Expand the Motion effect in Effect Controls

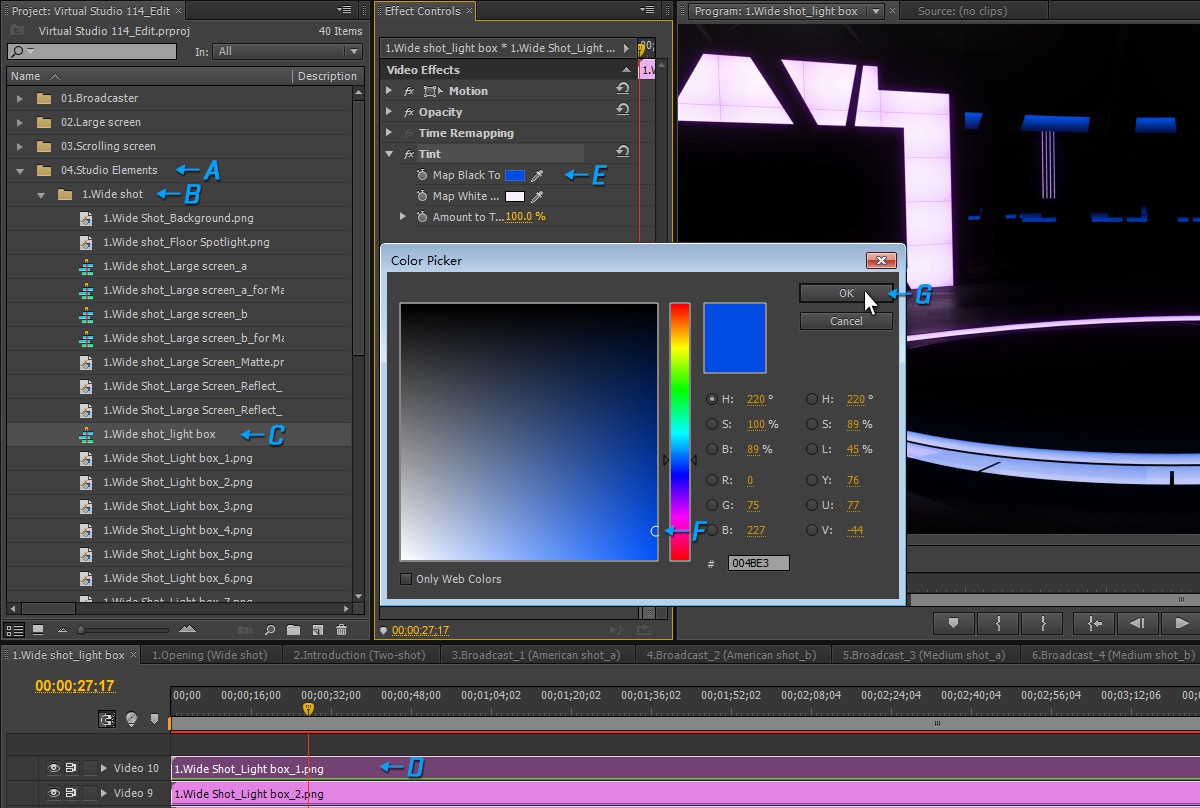click(x=390, y=90)
